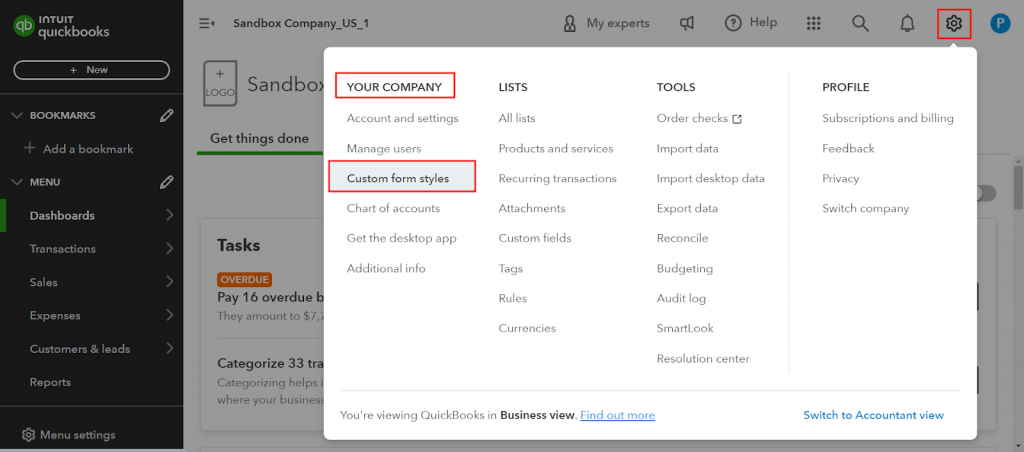This screenshot has height=452, width=1024.
Task: Expand Customers & leads submenu arrow
Action: point(170,348)
